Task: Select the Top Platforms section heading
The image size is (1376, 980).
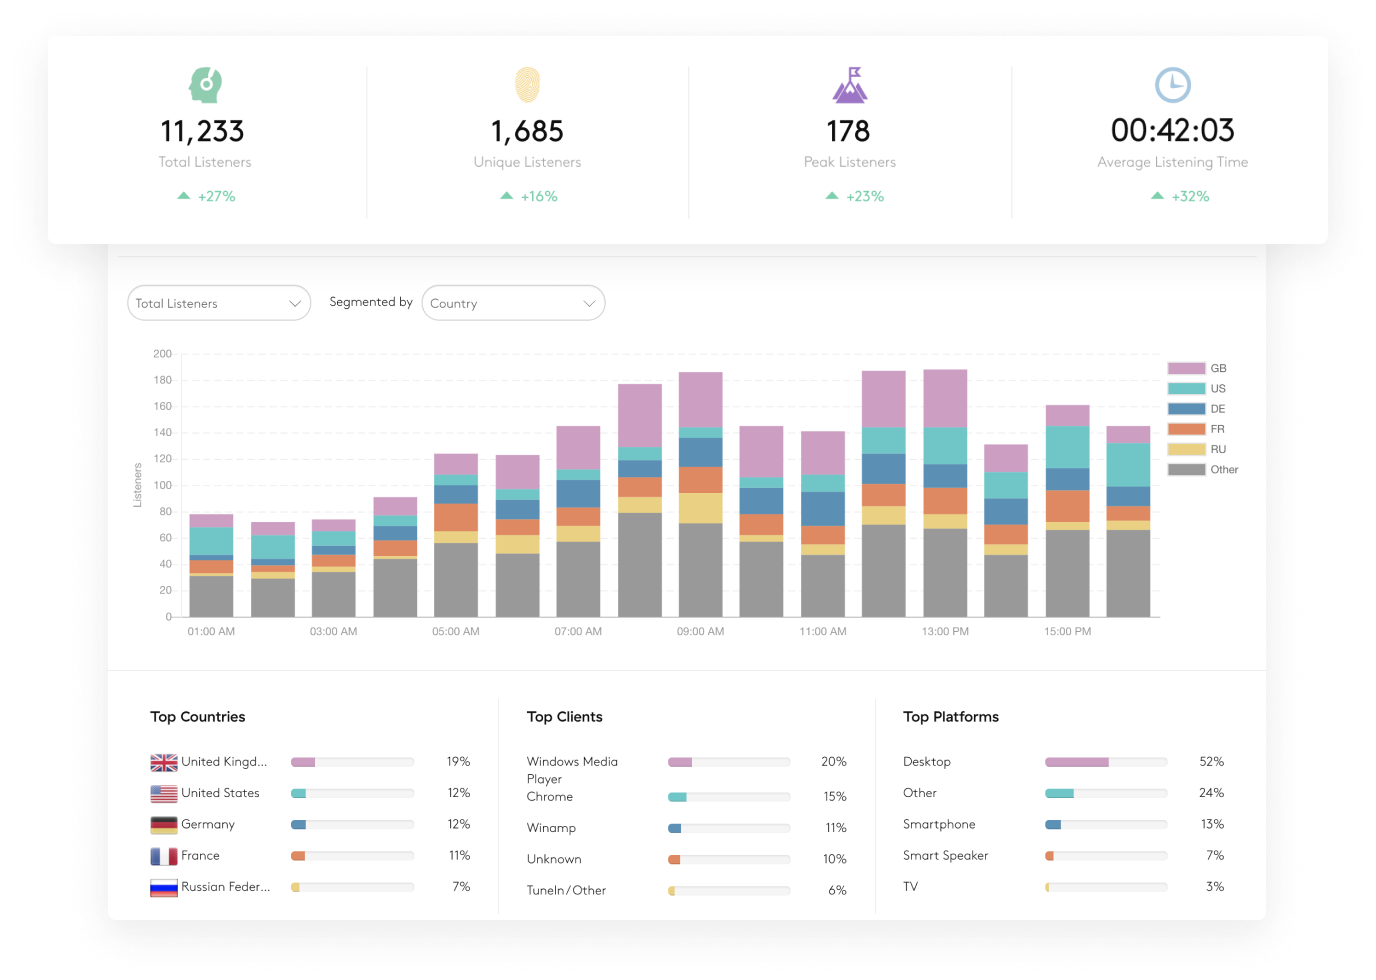Action: [951, 716]
